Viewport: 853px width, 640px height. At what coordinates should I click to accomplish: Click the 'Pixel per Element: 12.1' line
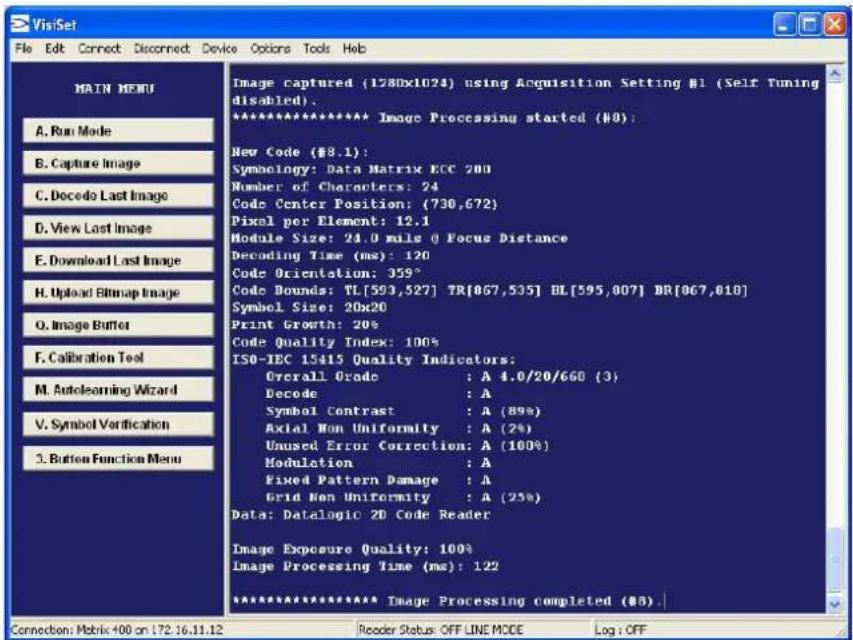click(331, 221)
